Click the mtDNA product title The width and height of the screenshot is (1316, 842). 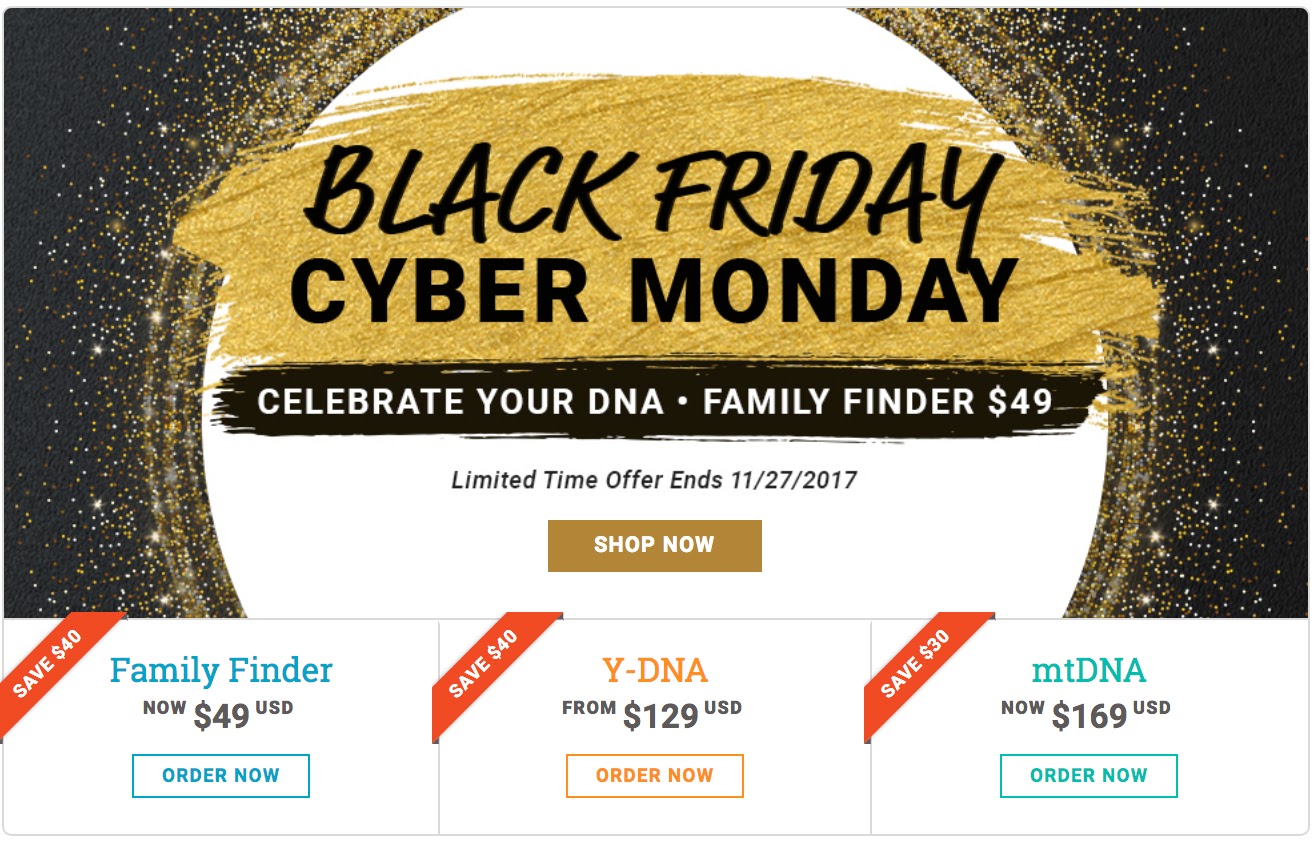1089,669
